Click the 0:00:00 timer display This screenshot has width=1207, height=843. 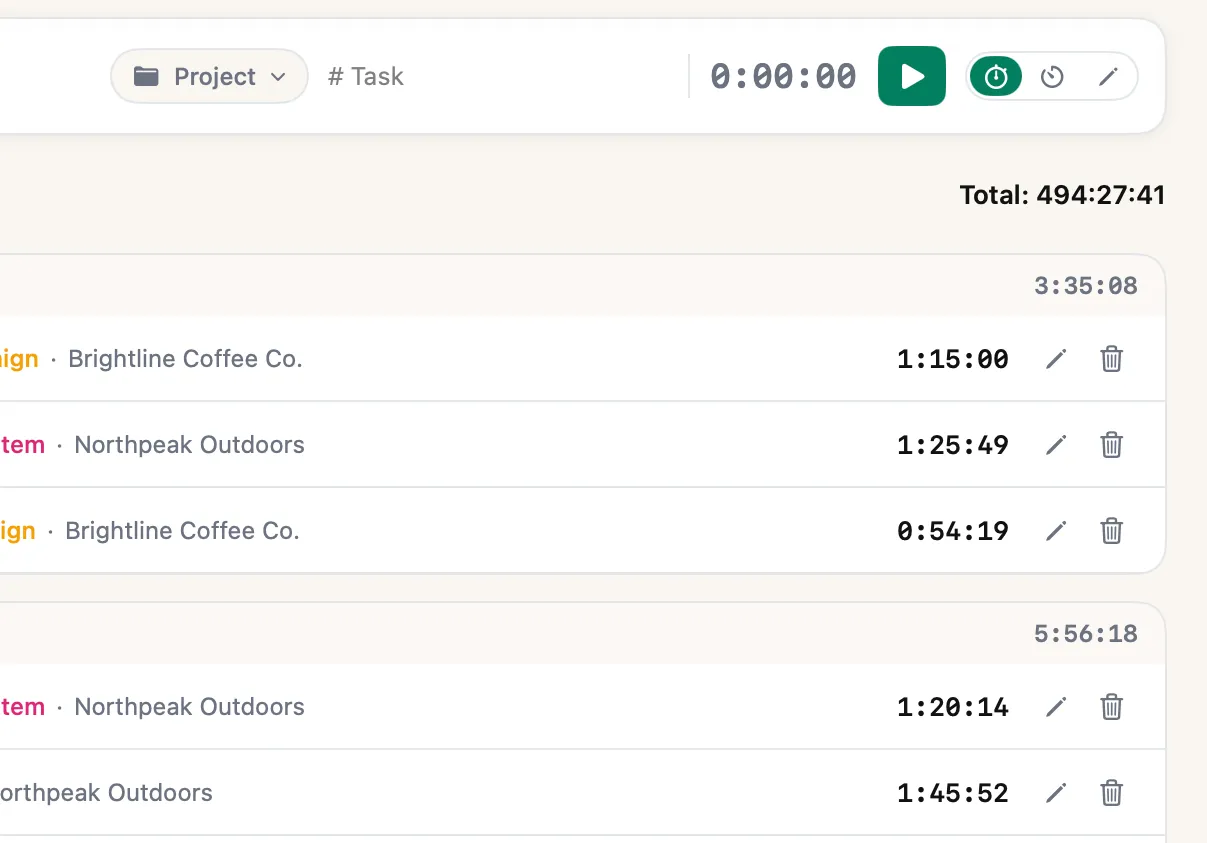[x=784, y=77]
